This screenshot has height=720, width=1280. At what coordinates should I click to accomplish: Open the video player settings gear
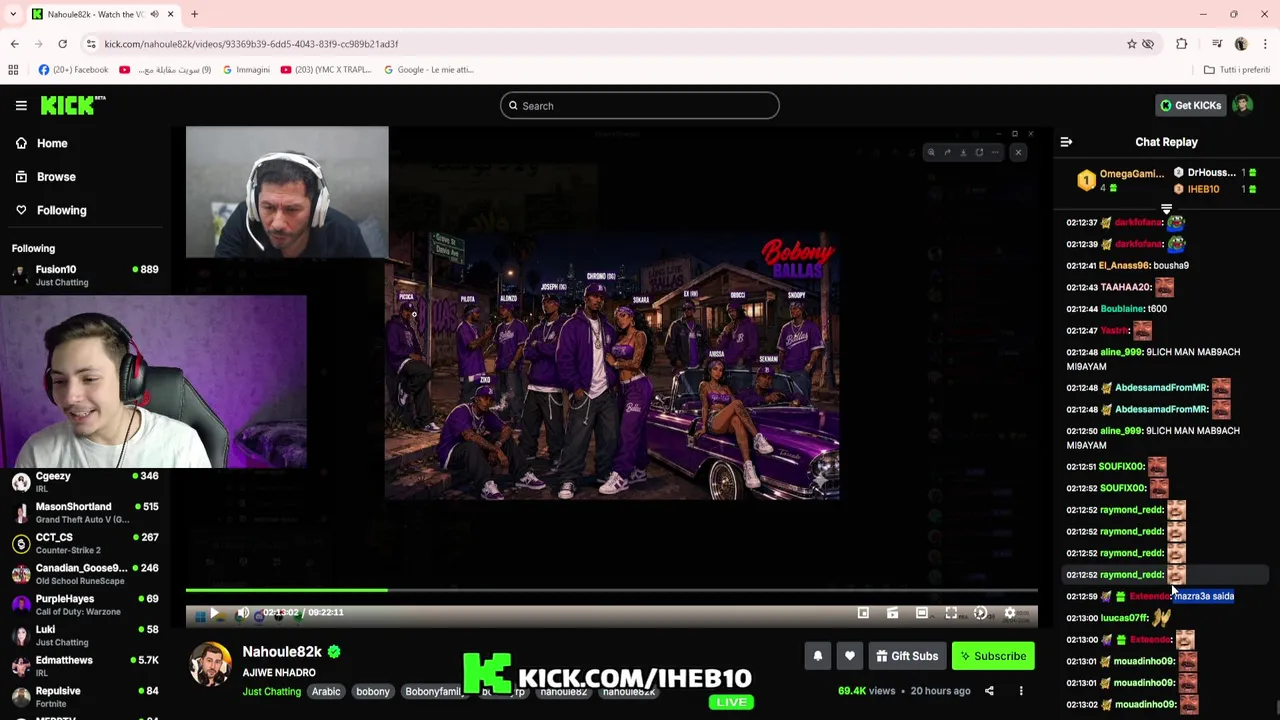click(1010, 613)
